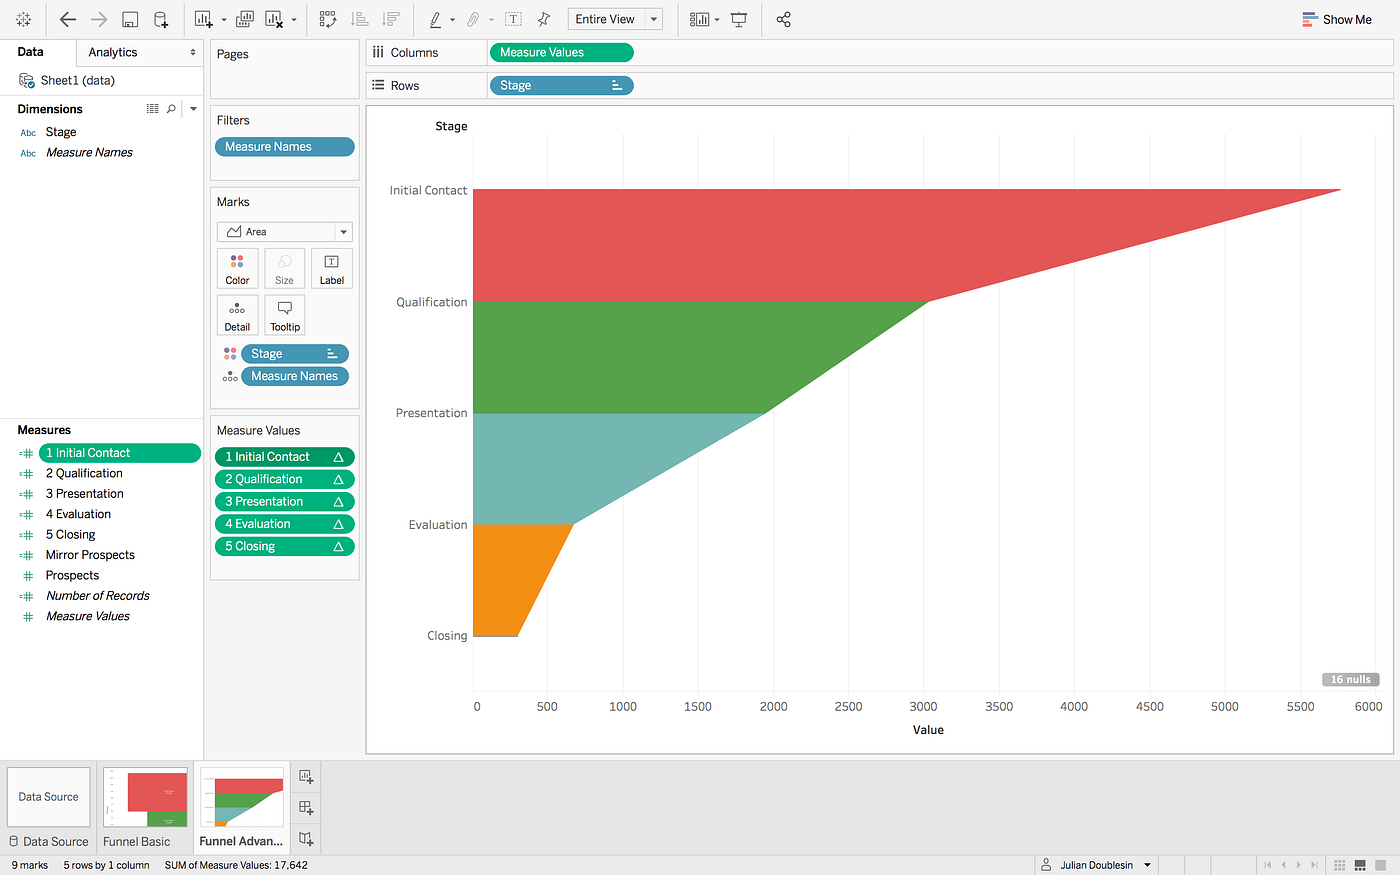Open the Tooltip editor on the Marks card

[284, 314]
